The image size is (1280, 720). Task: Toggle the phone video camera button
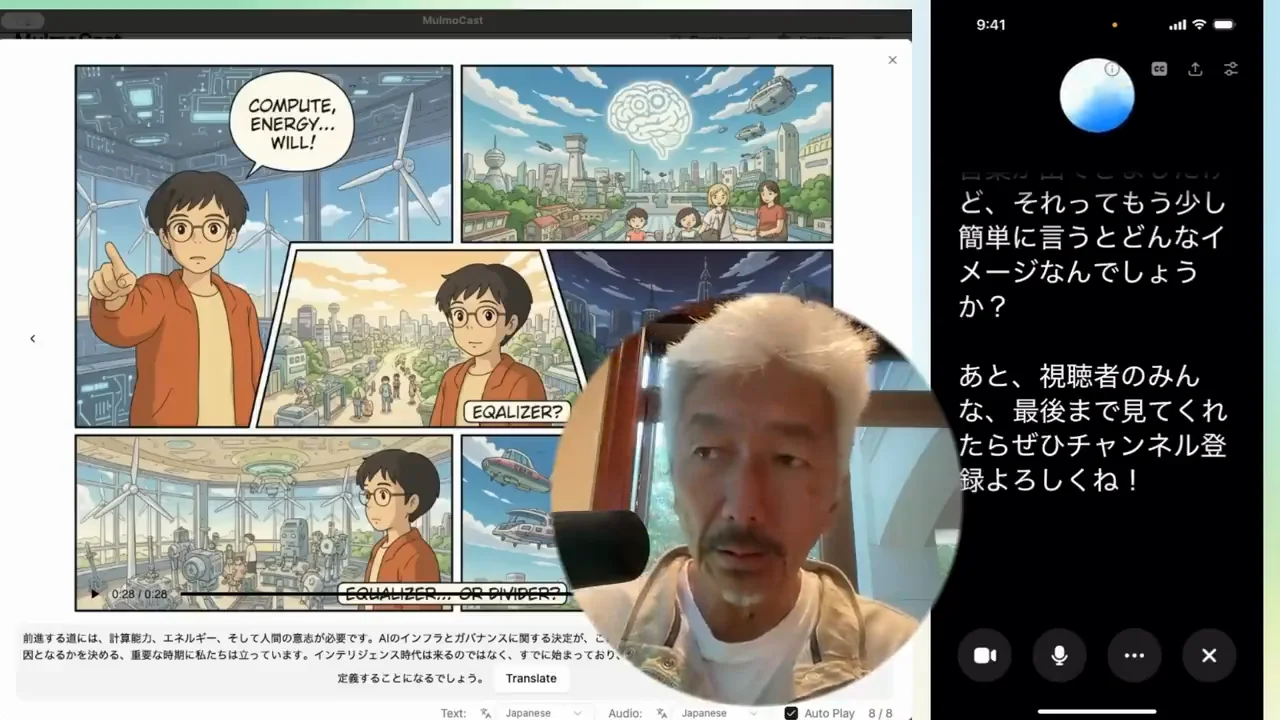(x=985, y=655)
